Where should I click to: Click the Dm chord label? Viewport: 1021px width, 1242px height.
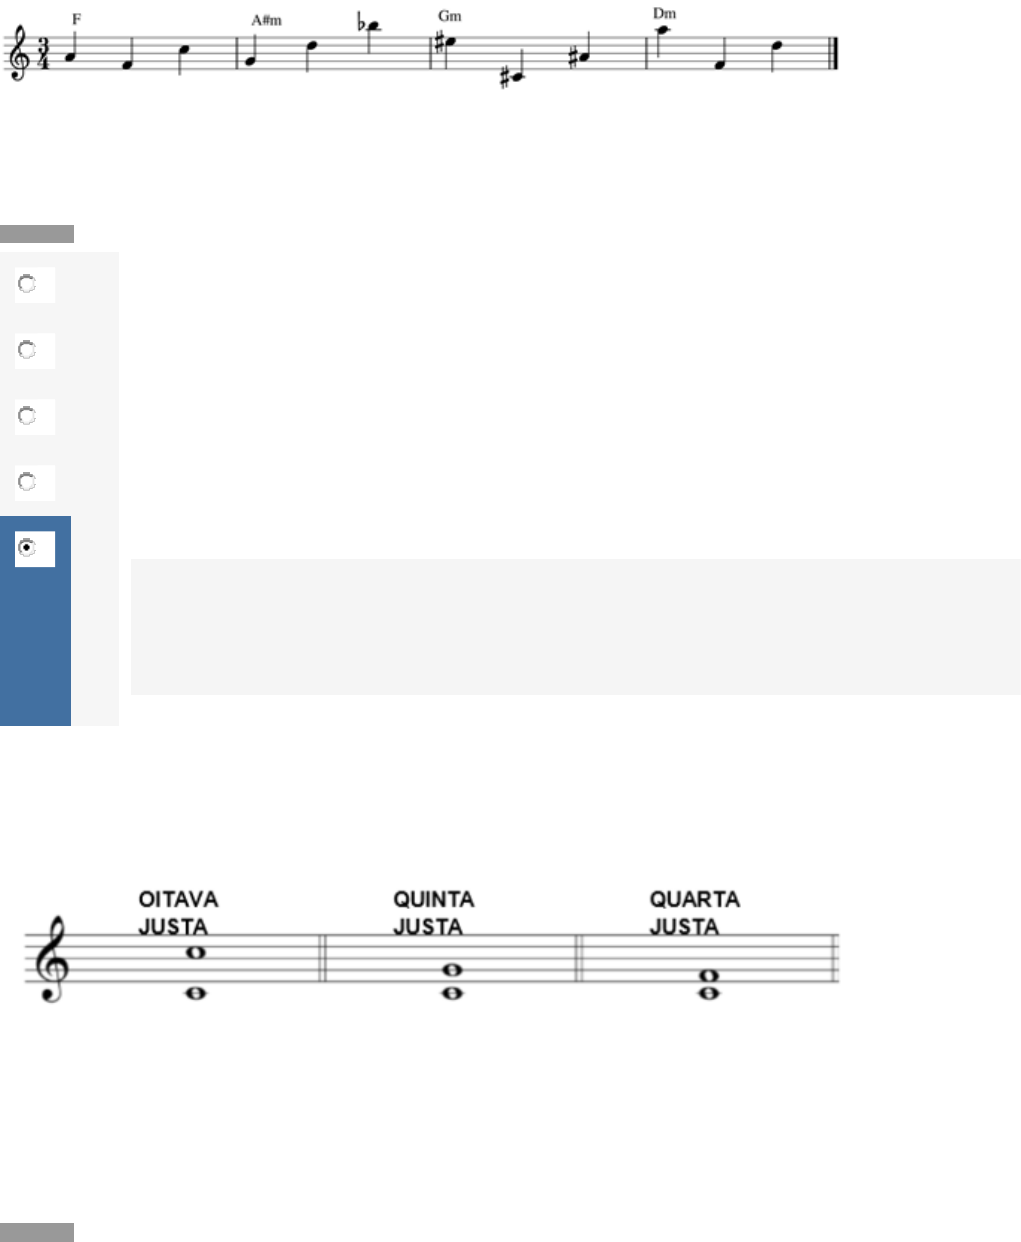(664, 13)
